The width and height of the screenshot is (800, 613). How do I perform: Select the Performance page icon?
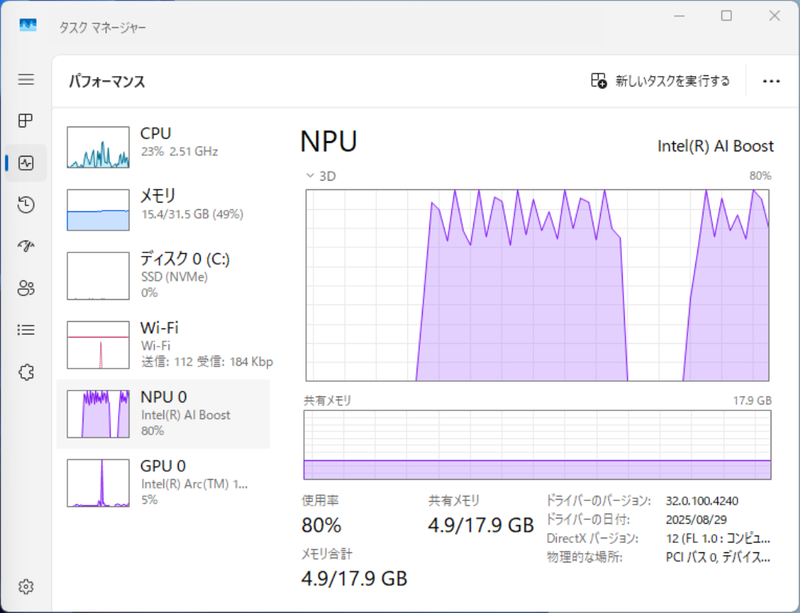click(x=26, y=163)
